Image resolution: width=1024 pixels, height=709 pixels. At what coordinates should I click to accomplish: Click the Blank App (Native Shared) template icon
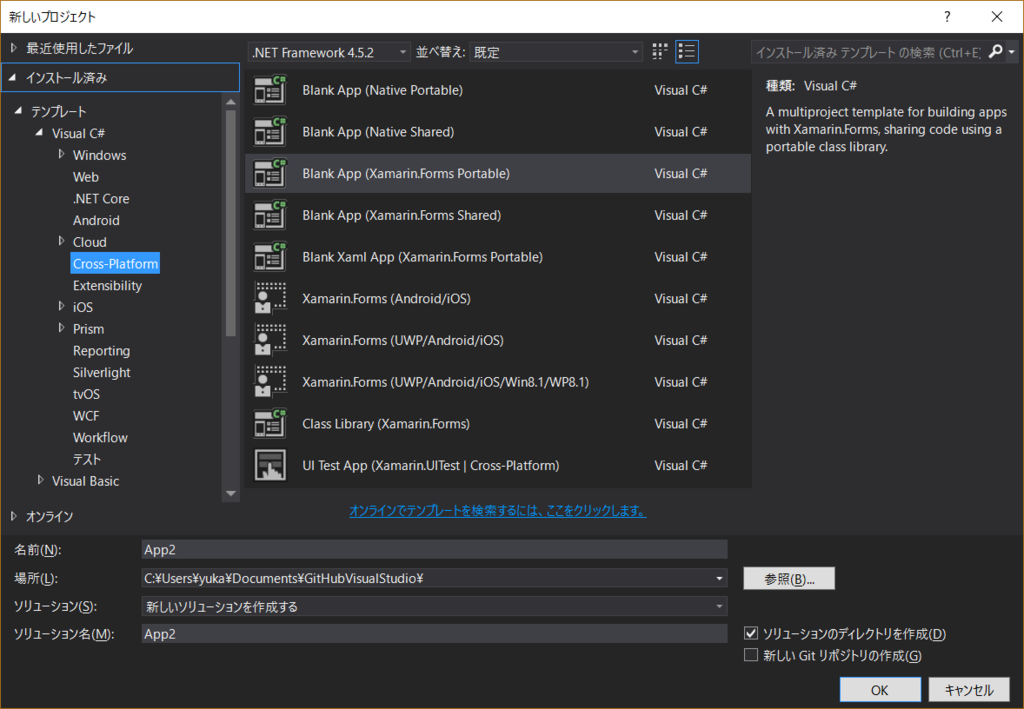(x=270, y=132)
